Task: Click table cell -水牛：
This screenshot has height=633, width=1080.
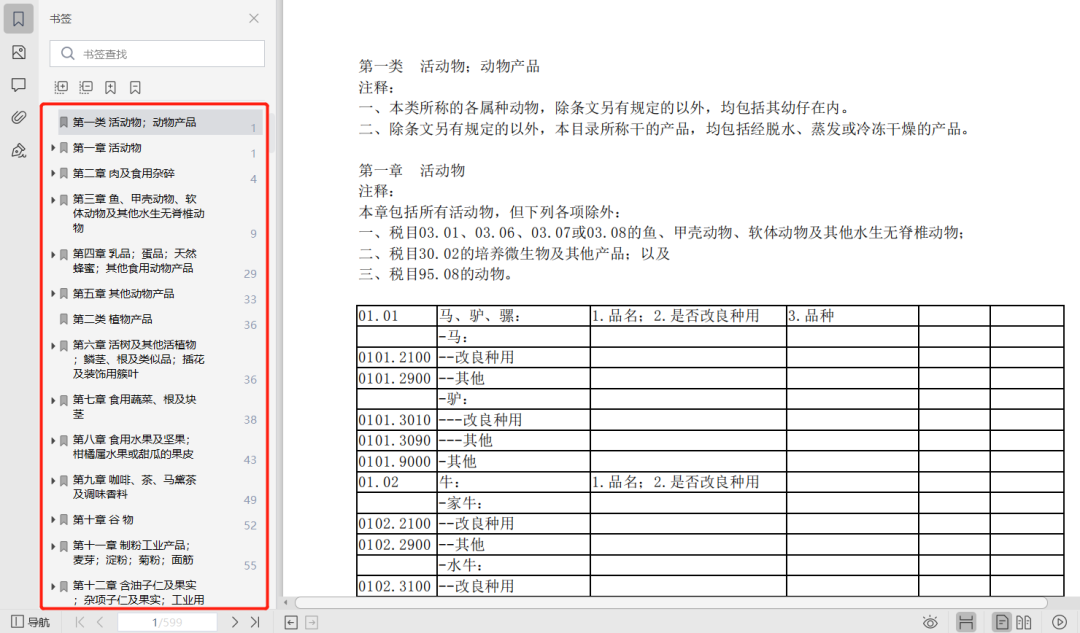Action: coord(513,565)
